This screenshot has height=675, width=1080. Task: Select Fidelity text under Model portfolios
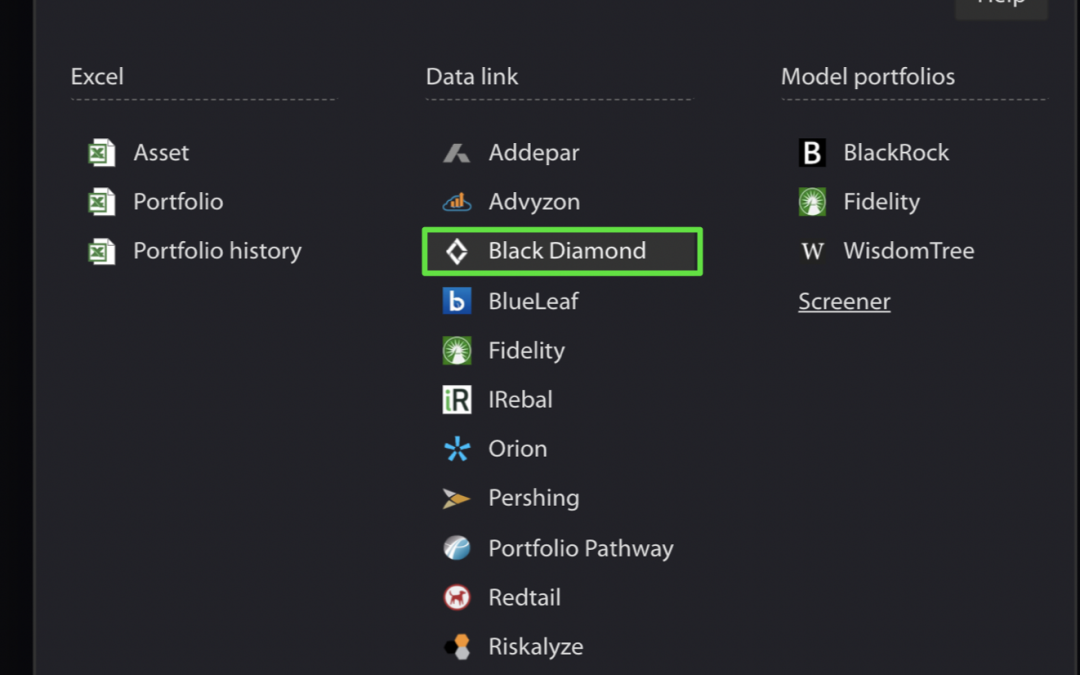point(882,202)
